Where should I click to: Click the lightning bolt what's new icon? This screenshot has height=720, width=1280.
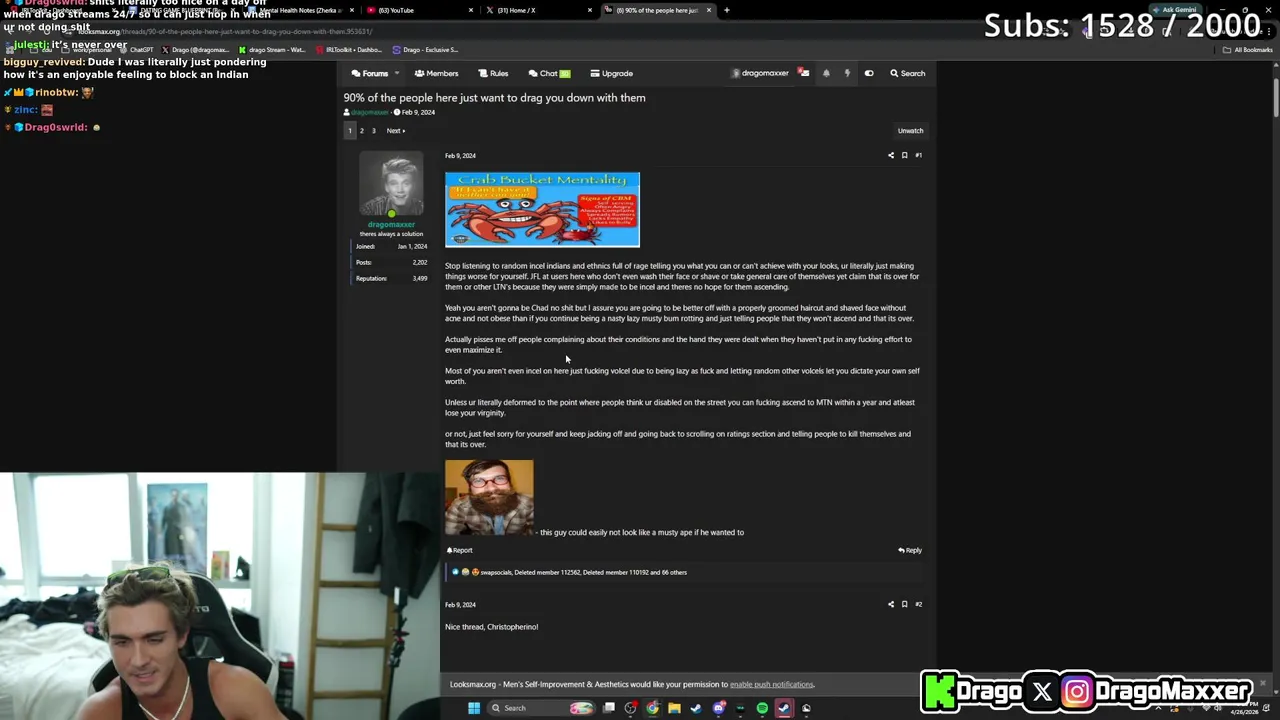click(847, 73)
